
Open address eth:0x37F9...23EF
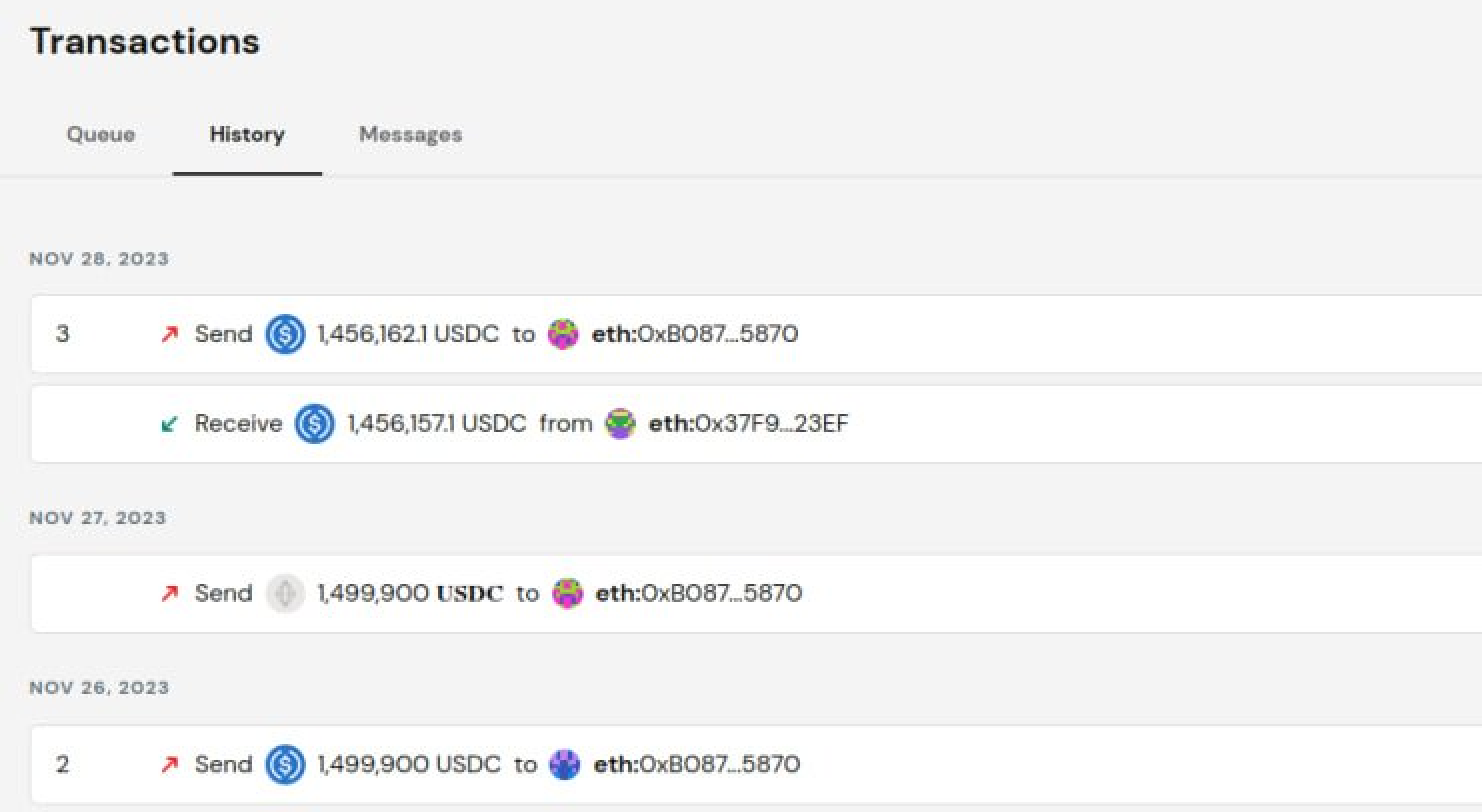[x=748, y=424]
